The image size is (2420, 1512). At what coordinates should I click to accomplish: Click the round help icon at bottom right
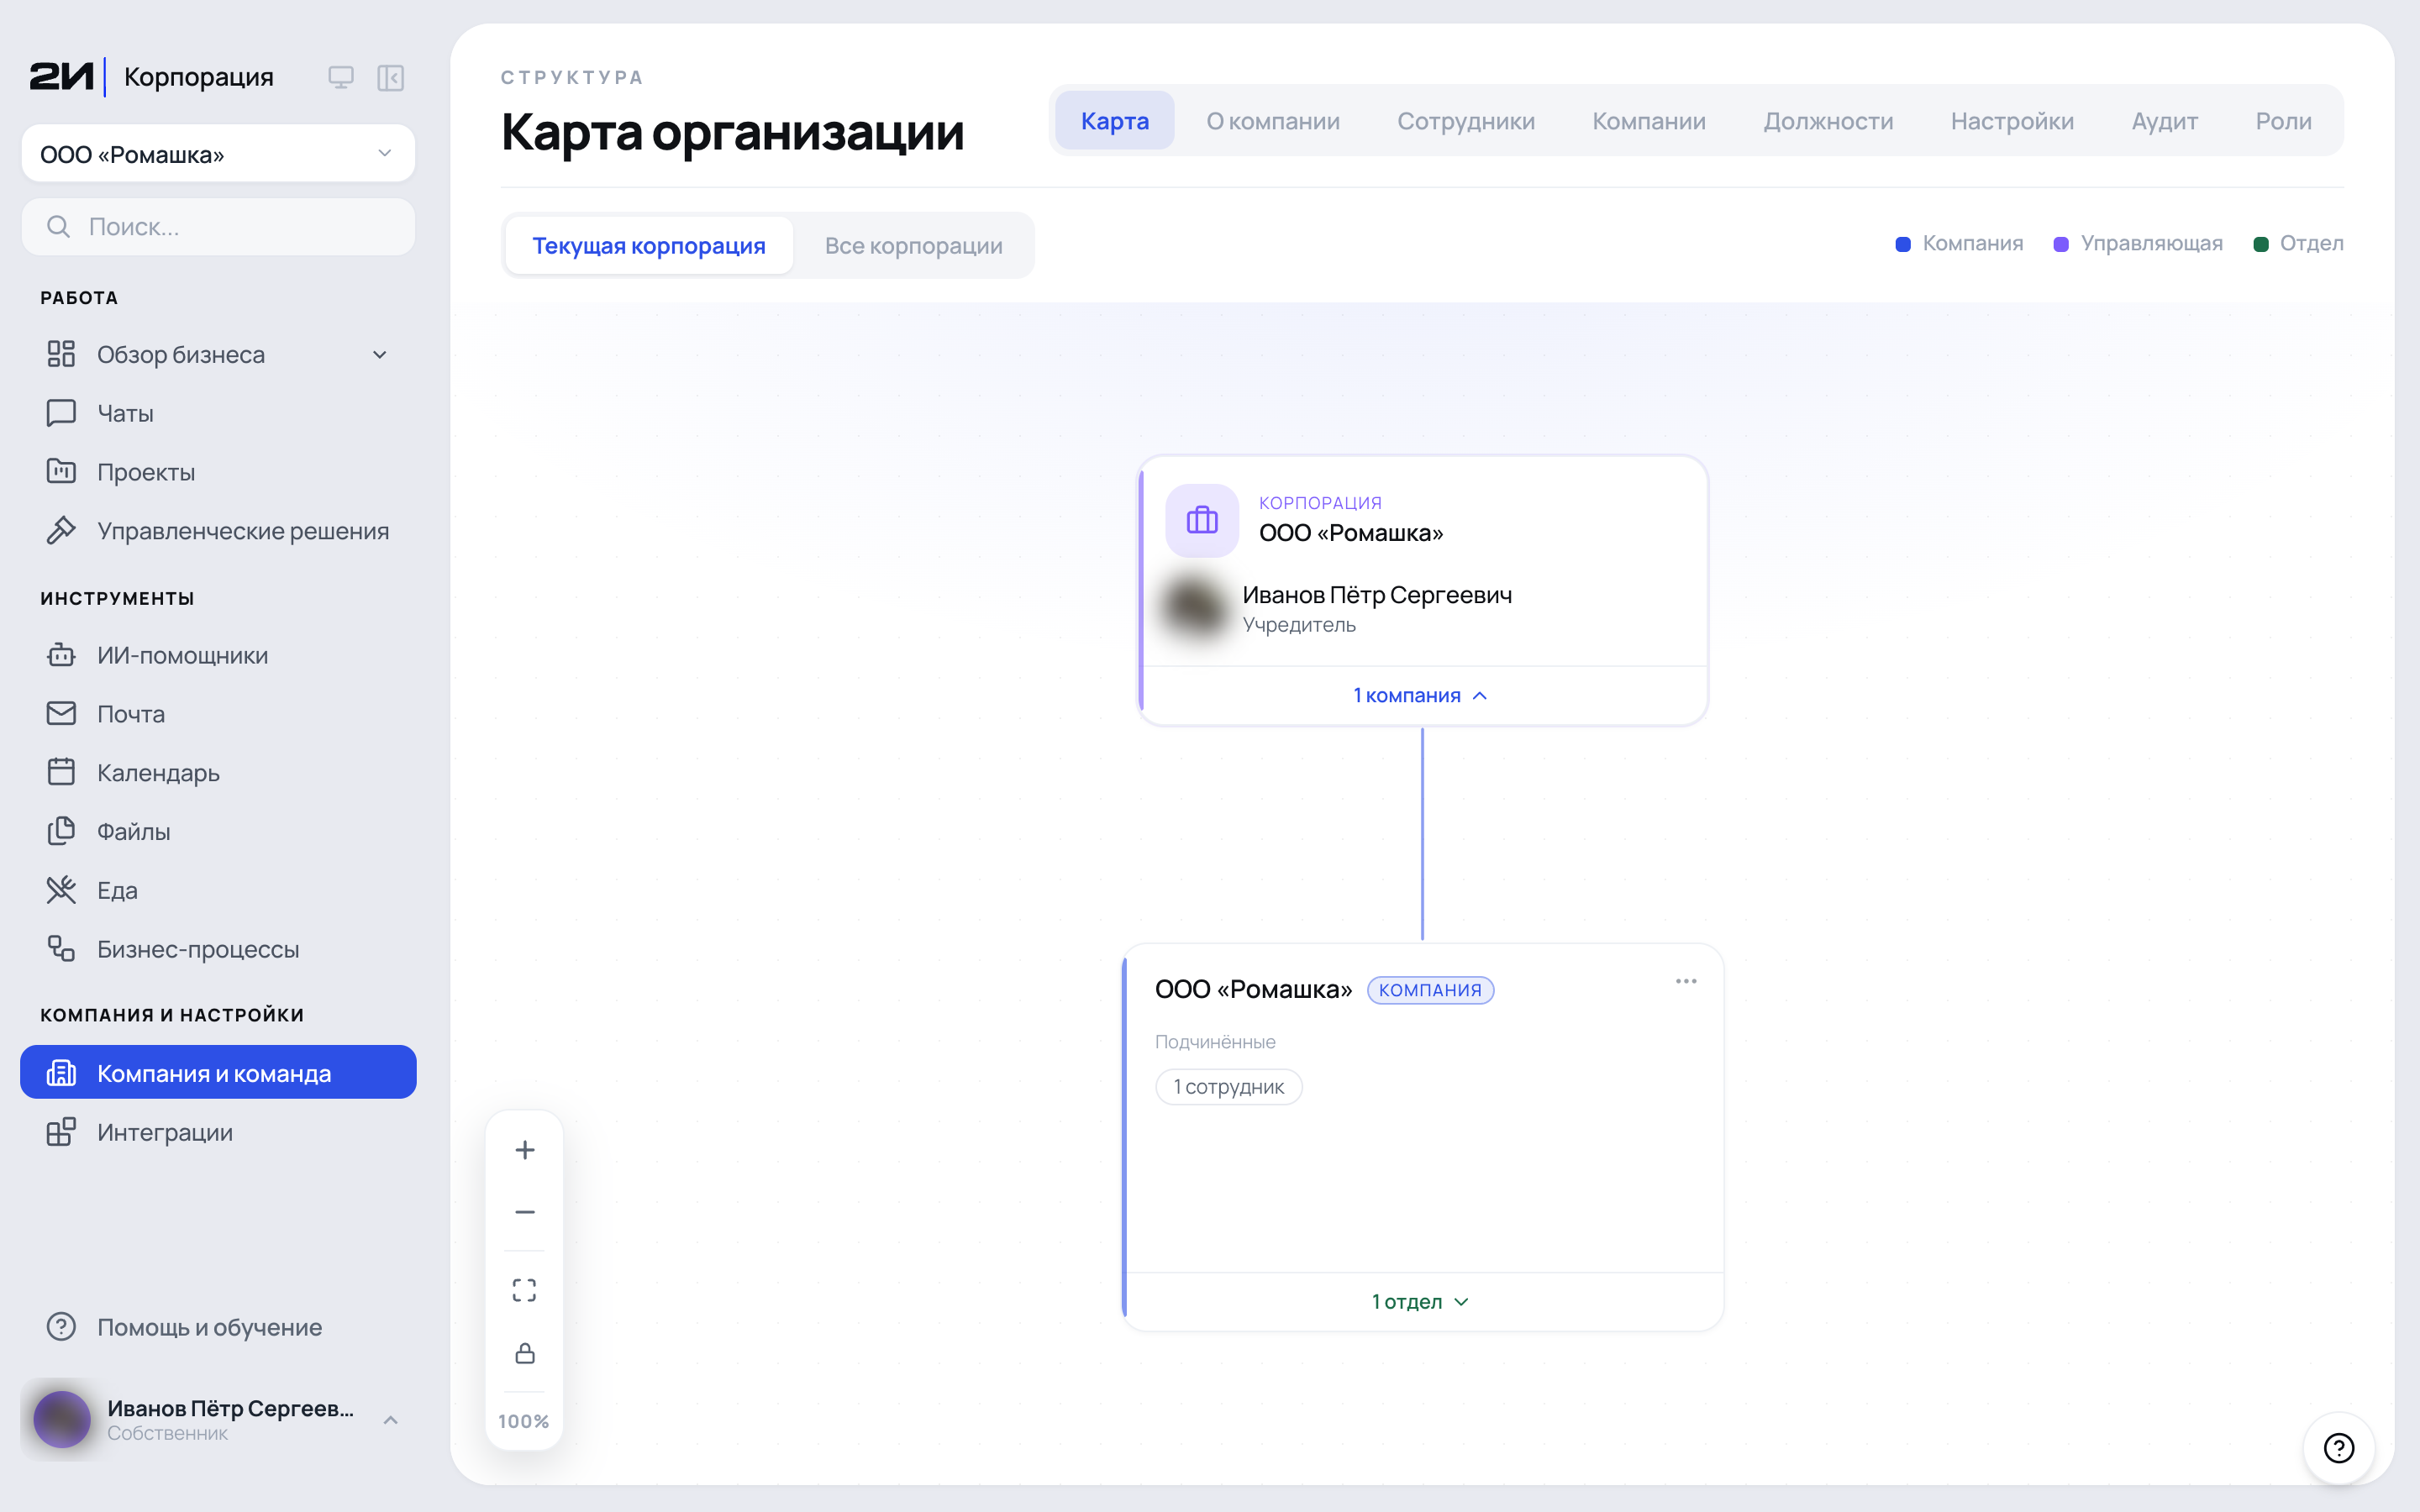[x=2338, y=1448]
